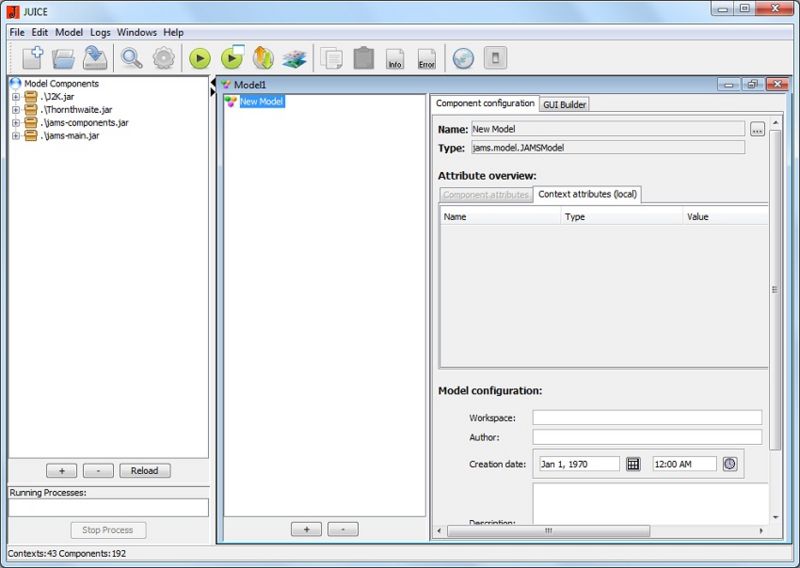Click the magnifying glass search icon

pyautogui.click(x=132, y=58)
